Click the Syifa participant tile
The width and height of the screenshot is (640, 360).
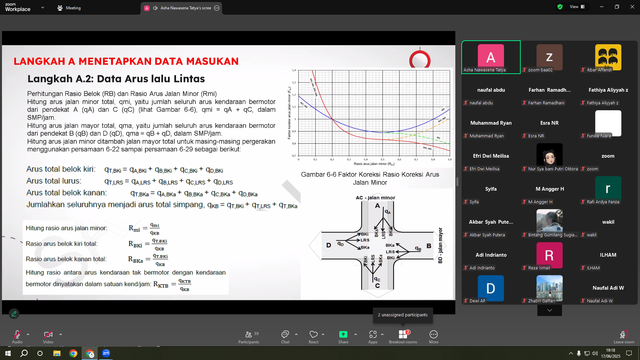pos(491,190)
